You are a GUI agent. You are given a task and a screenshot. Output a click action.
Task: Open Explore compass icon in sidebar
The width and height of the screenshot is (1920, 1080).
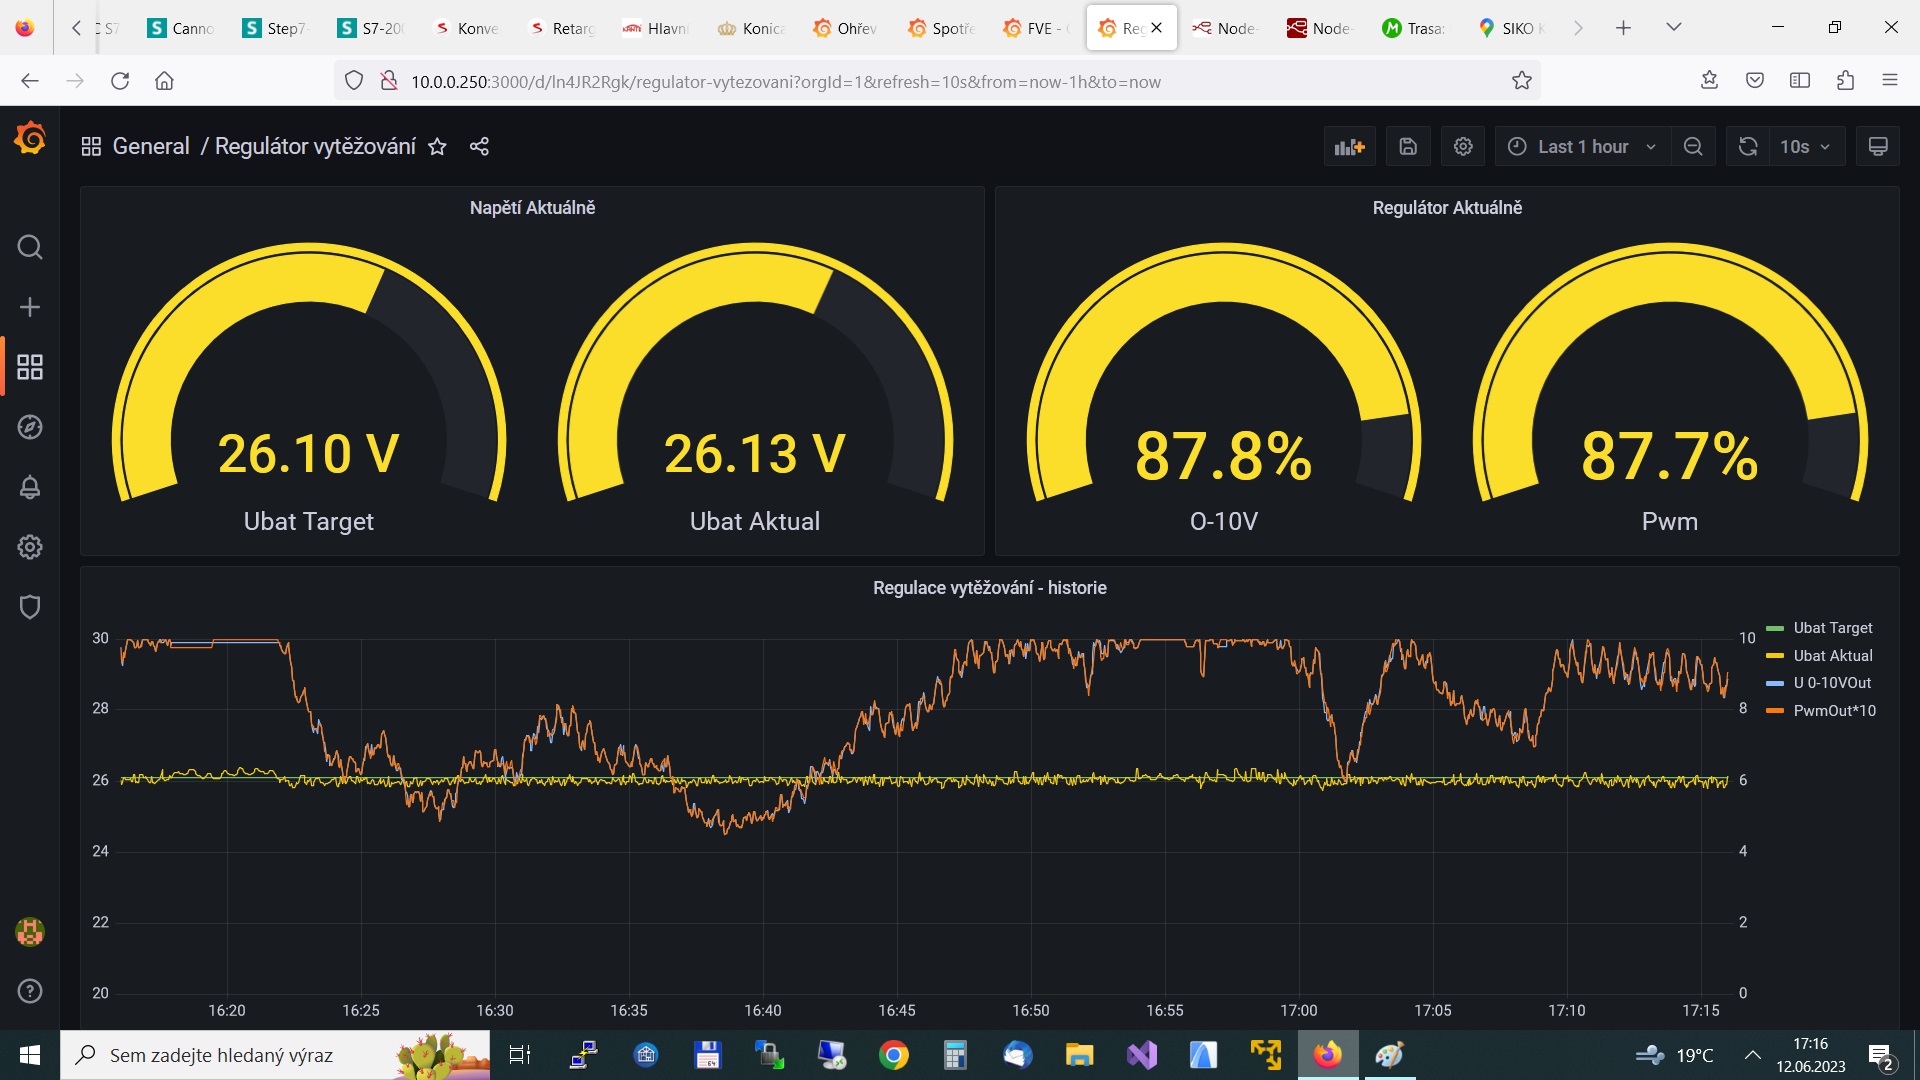(30, 427)
